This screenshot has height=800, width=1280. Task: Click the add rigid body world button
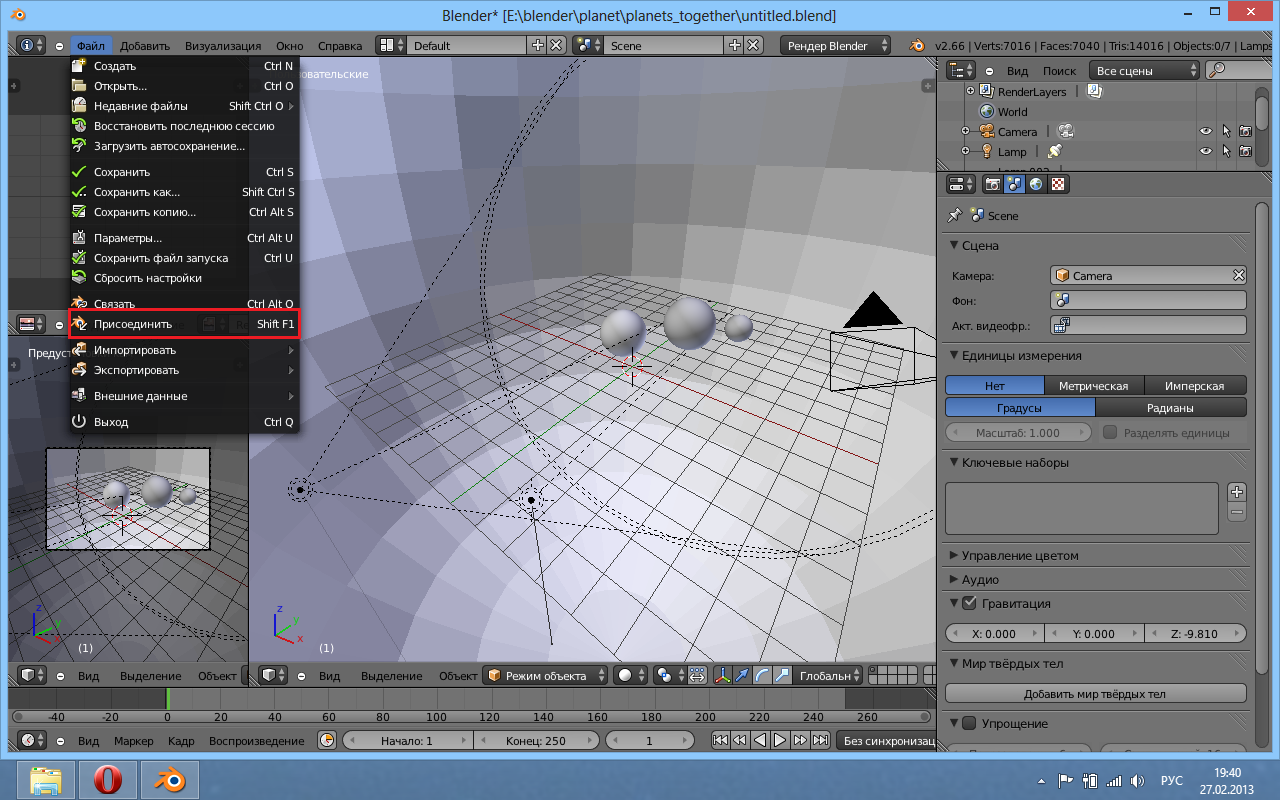click(1095, 693)
